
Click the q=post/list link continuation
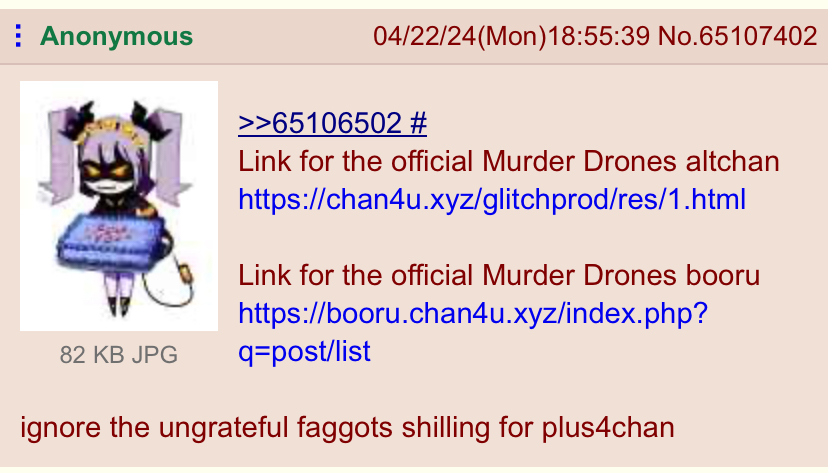point(304,352)
